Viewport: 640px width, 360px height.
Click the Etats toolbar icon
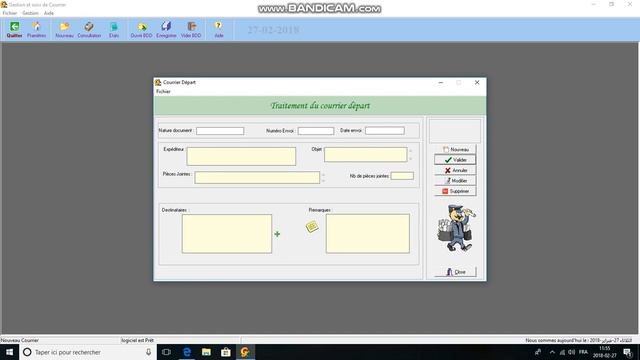click(114, 30)
